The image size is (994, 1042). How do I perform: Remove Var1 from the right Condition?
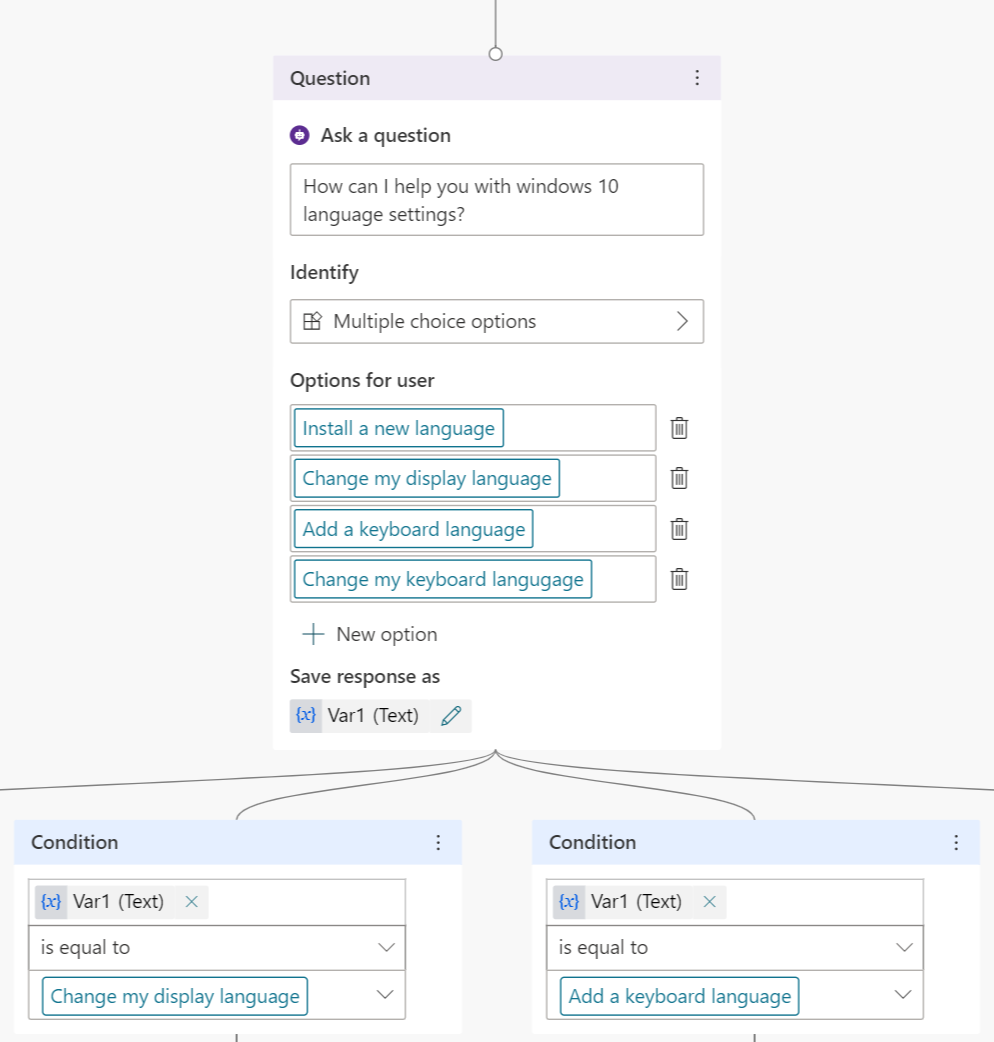[709, 902]
